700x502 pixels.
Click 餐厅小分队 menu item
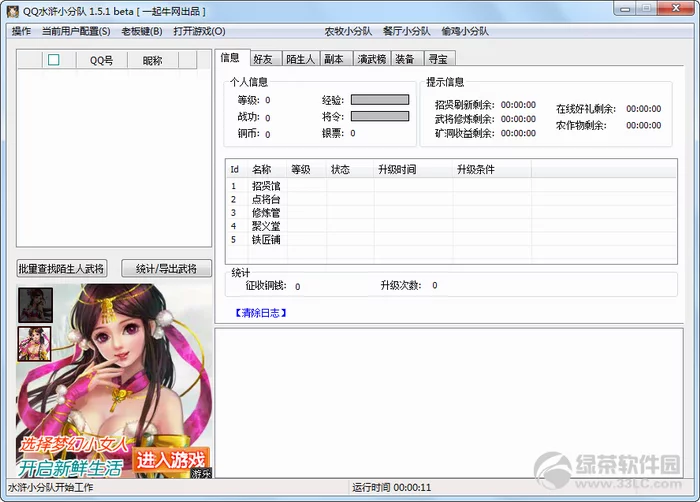(x=406, y=31)
